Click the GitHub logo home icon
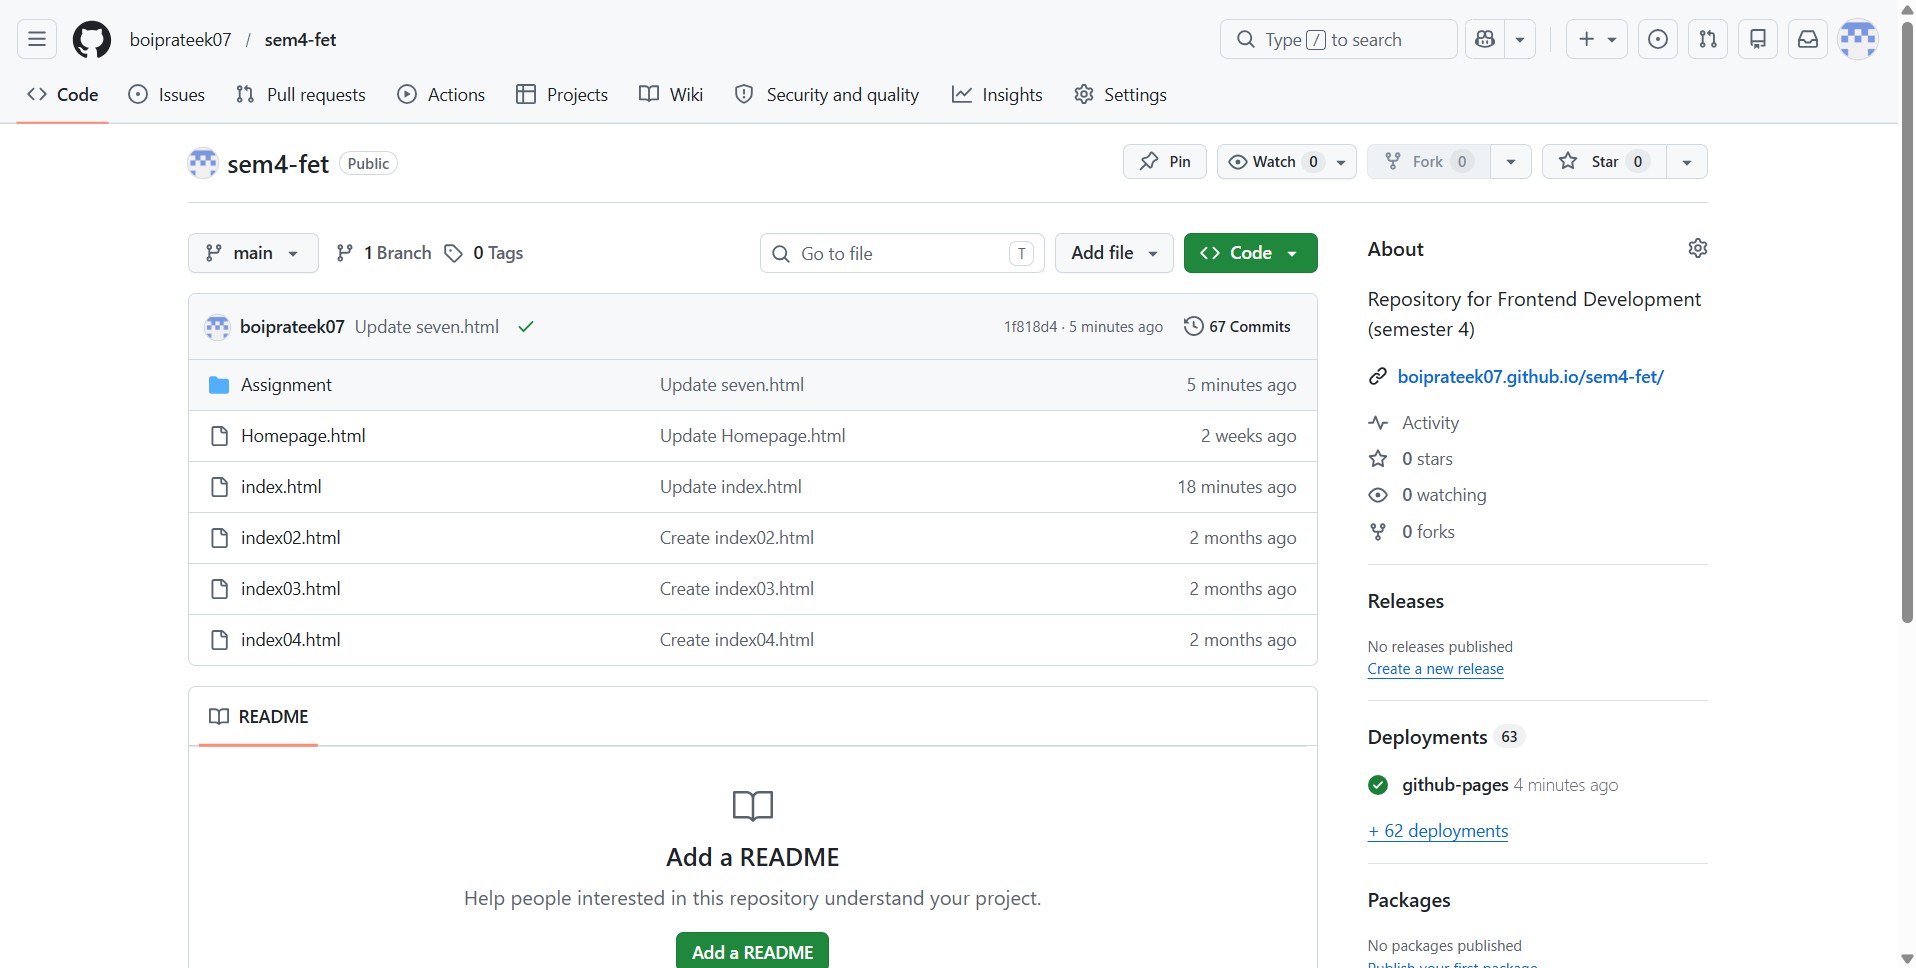The image size is (1916, 968). click(x=92, y=40)
